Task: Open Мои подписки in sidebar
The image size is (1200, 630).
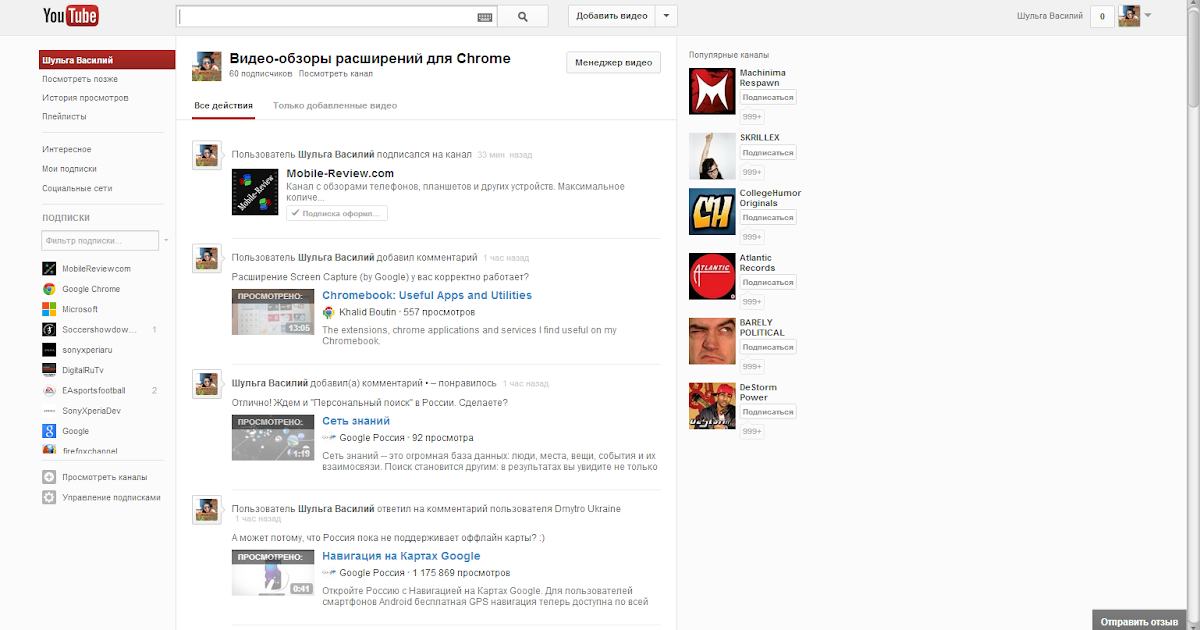Action: [x=69, y=169]
